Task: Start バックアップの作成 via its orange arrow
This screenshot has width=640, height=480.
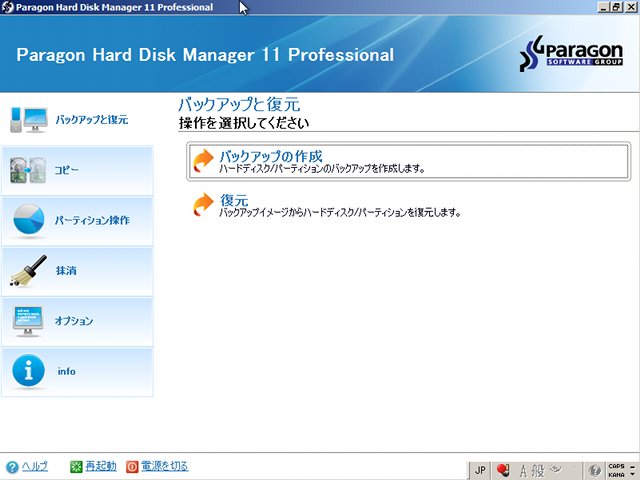Action: click(203, 161)
